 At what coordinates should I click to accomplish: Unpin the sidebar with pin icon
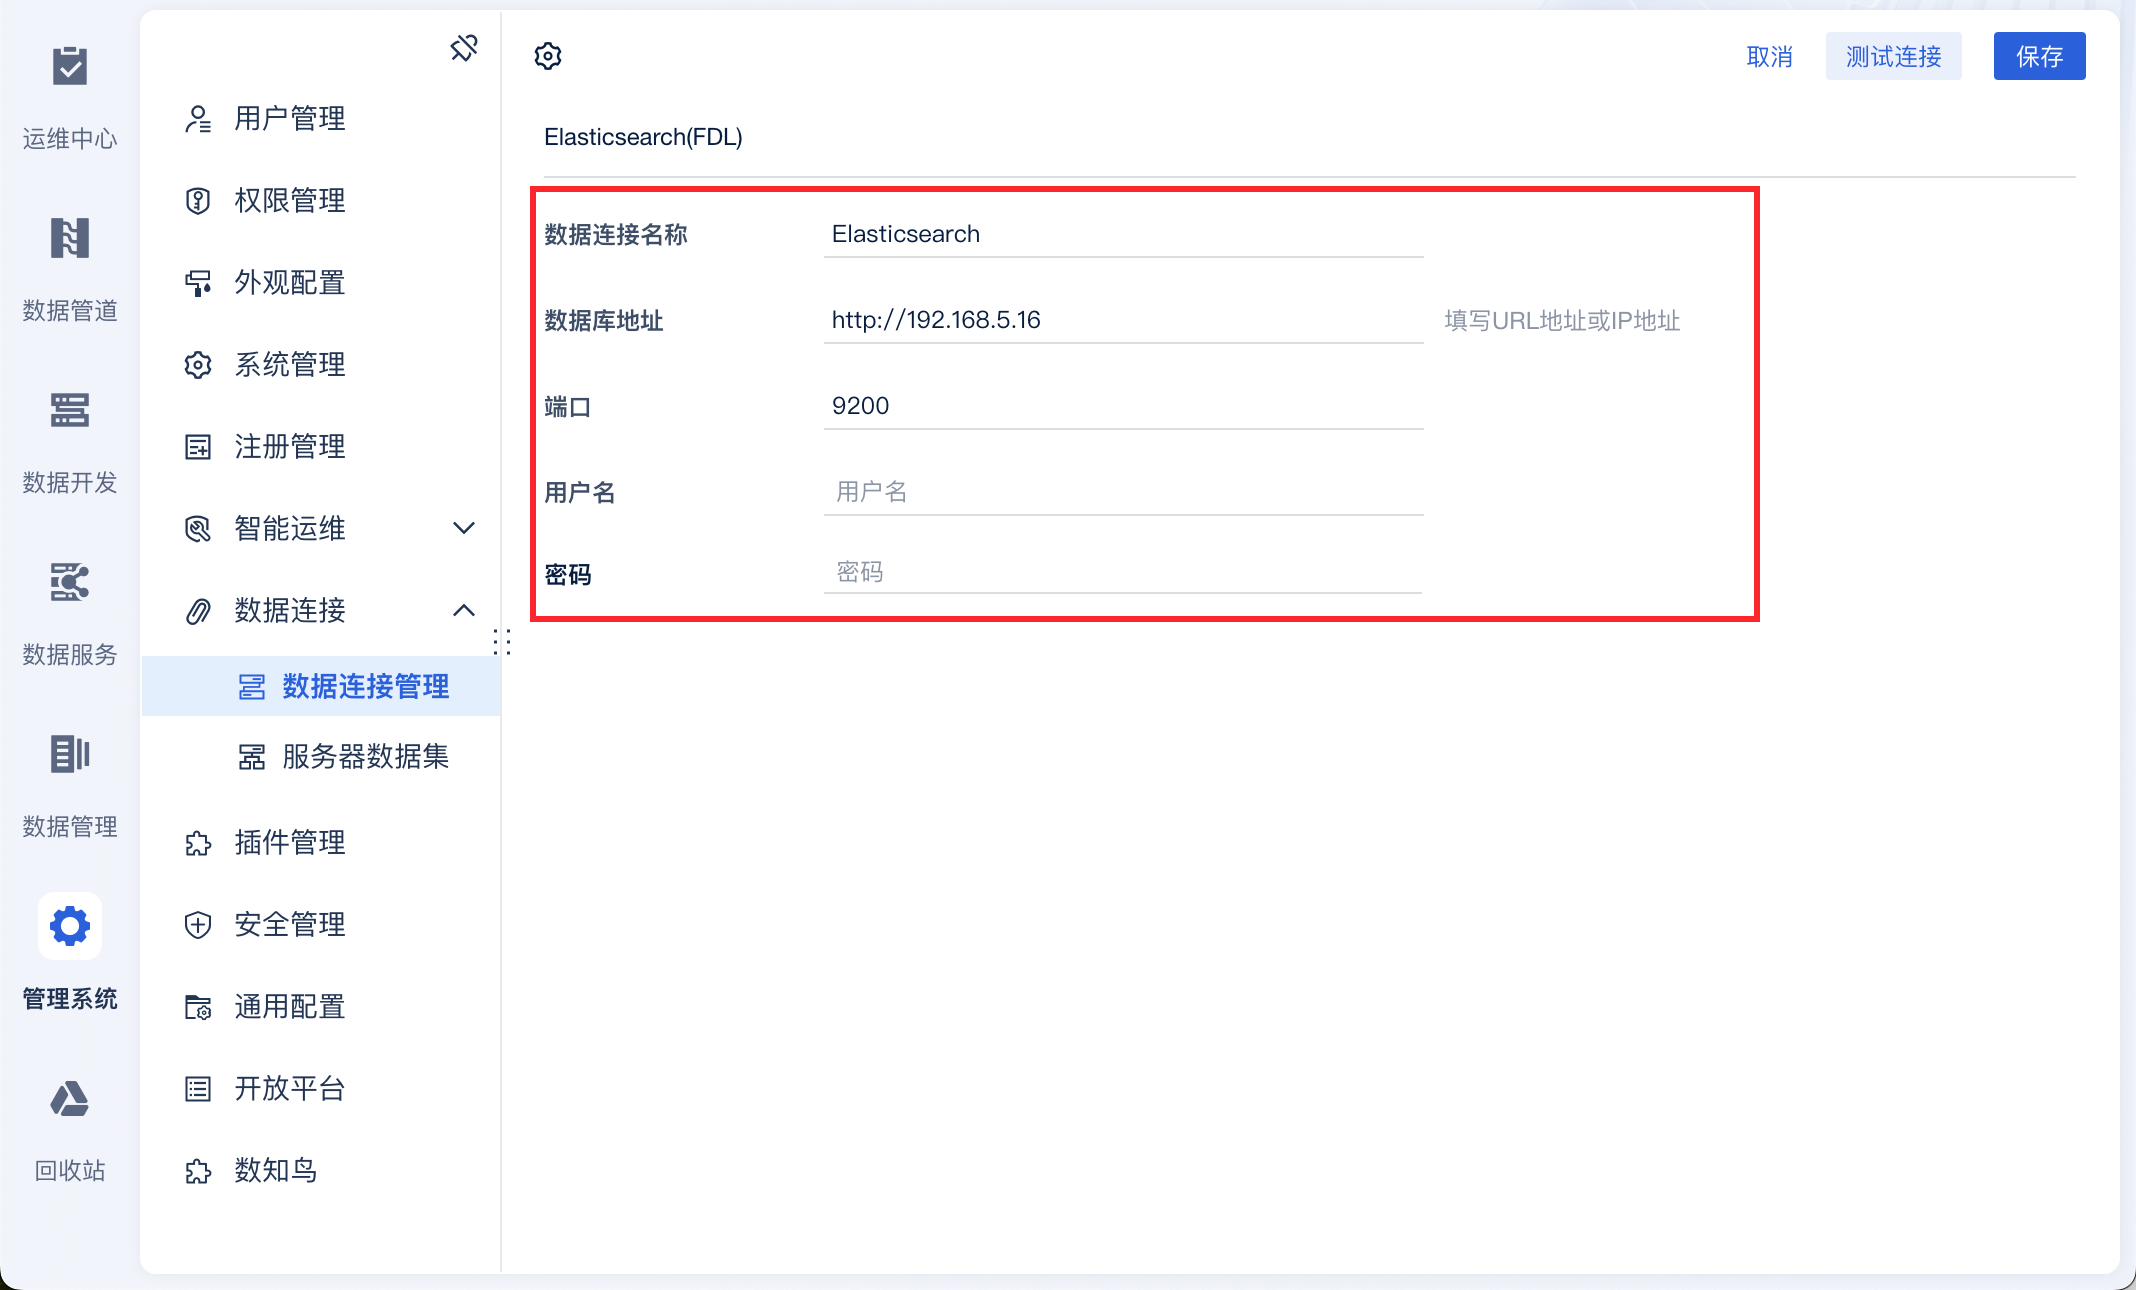[x=464, y=47]
